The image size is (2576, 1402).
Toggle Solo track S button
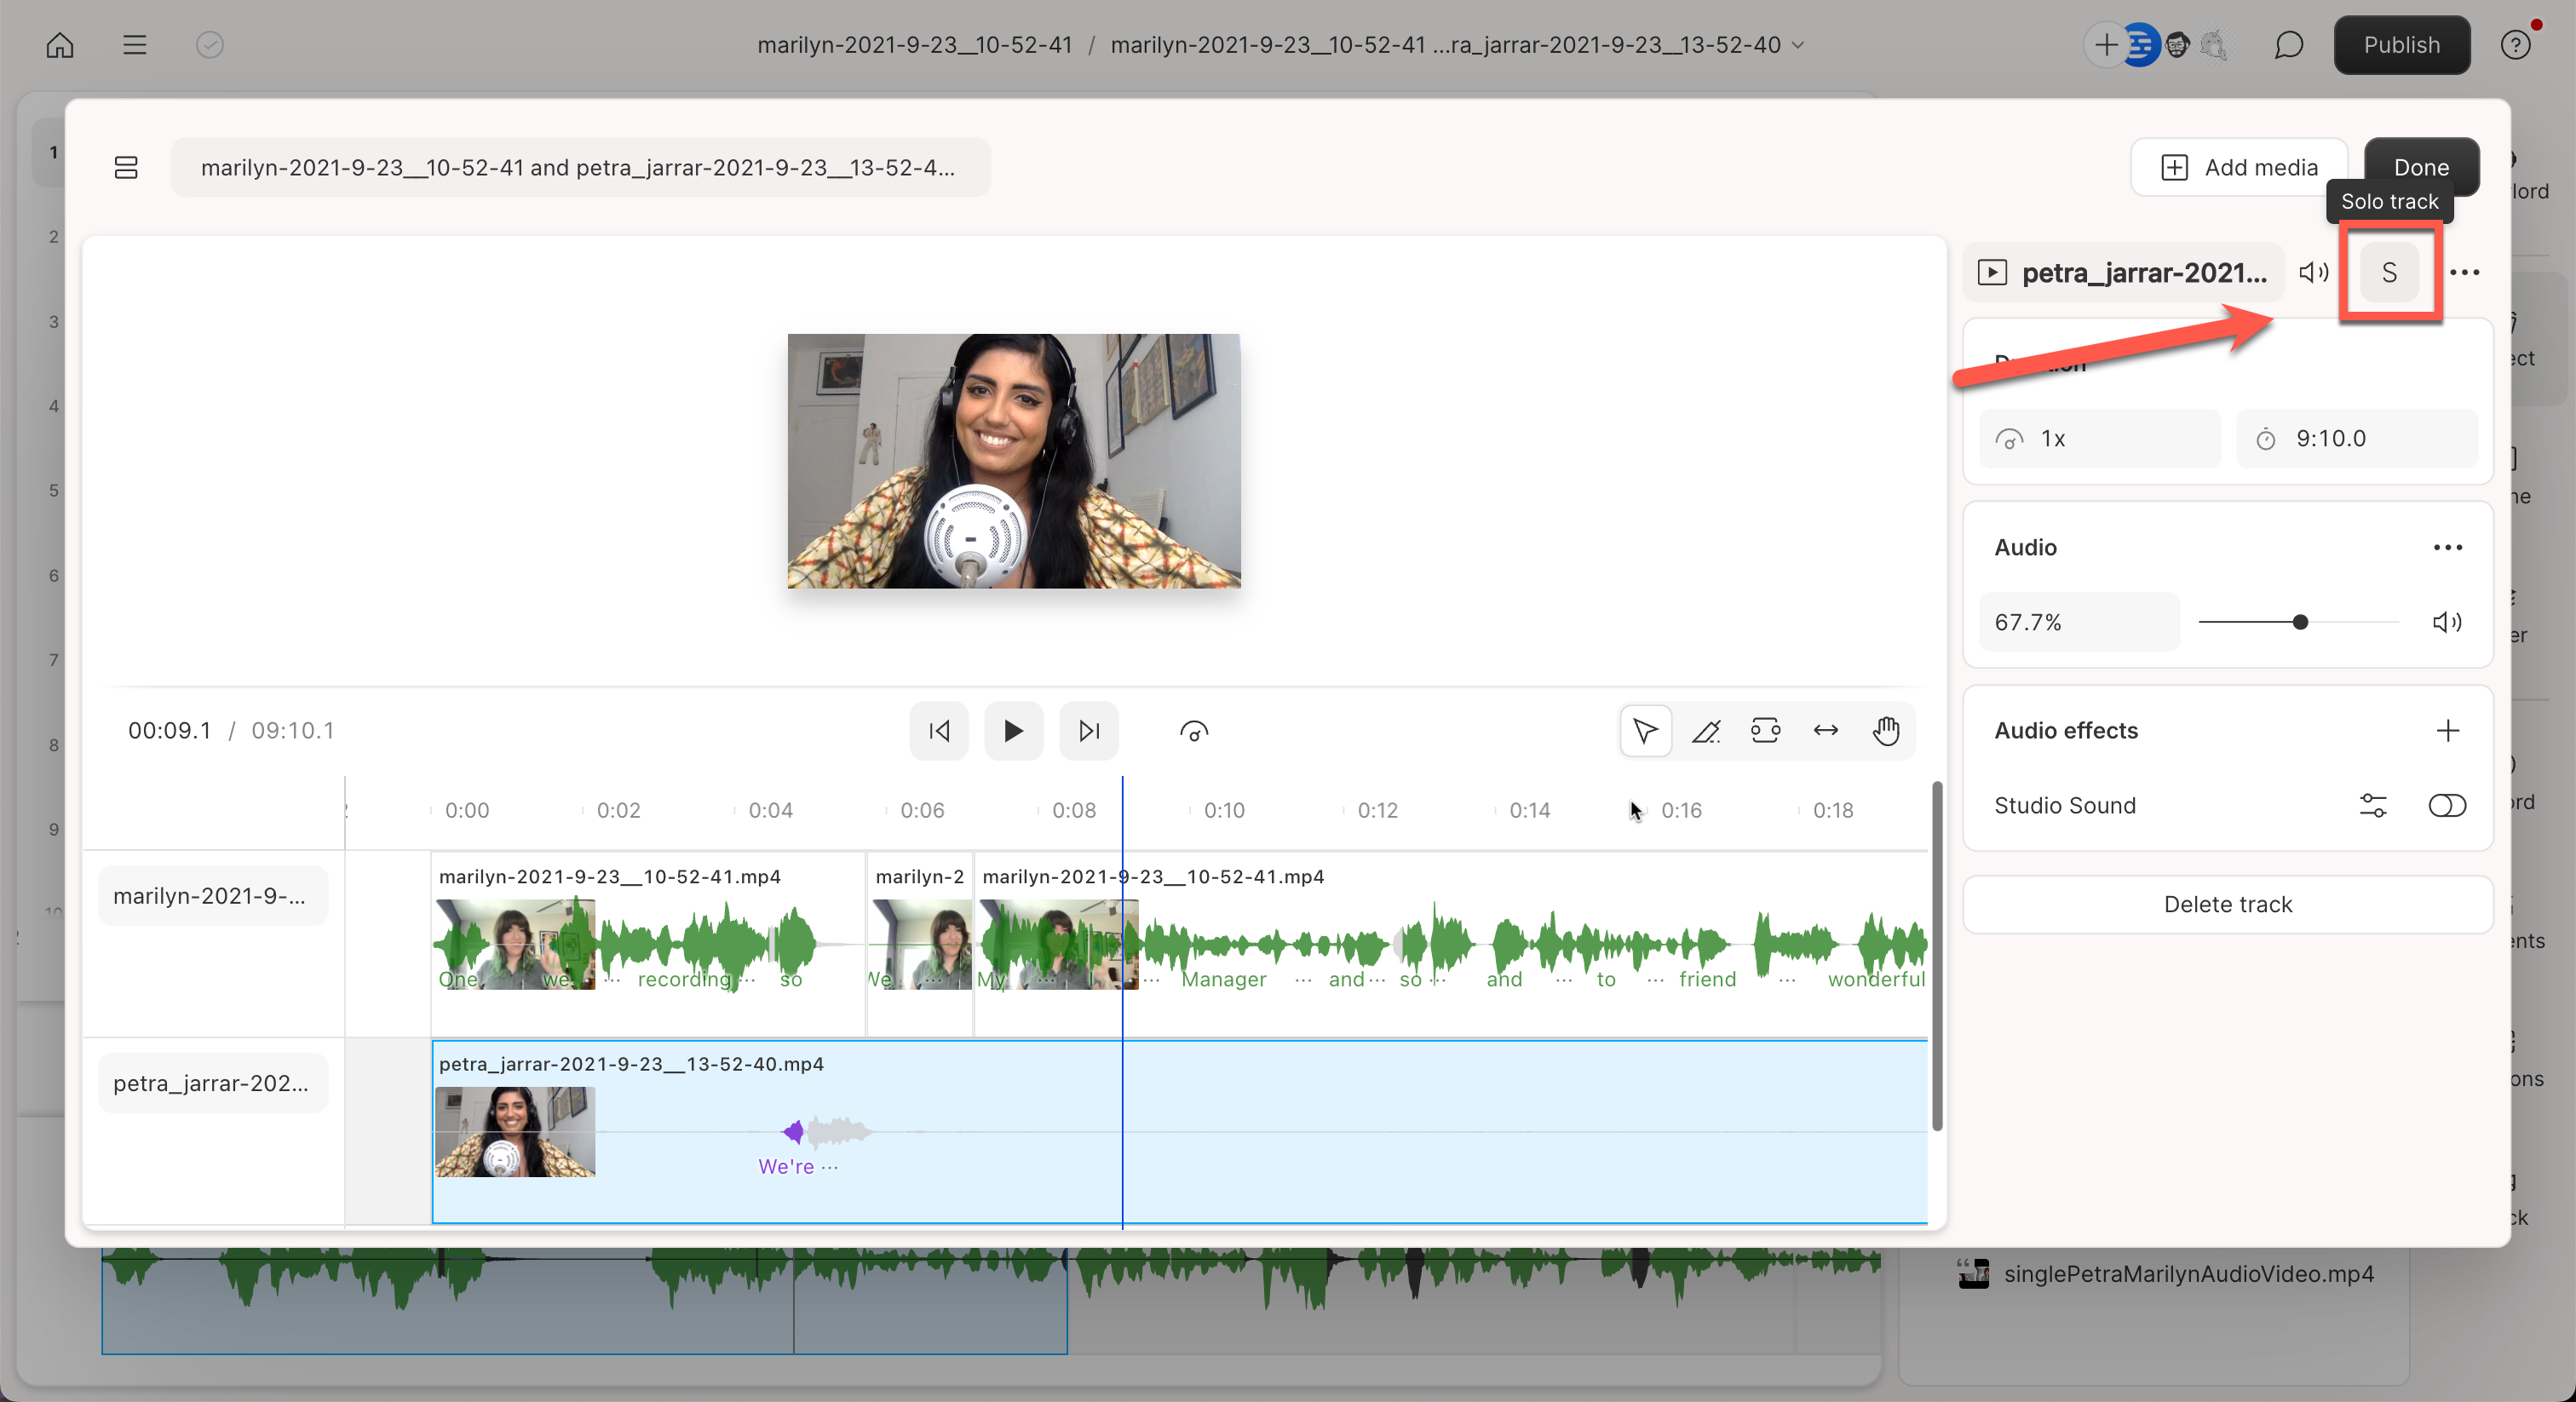(2389, 272)
